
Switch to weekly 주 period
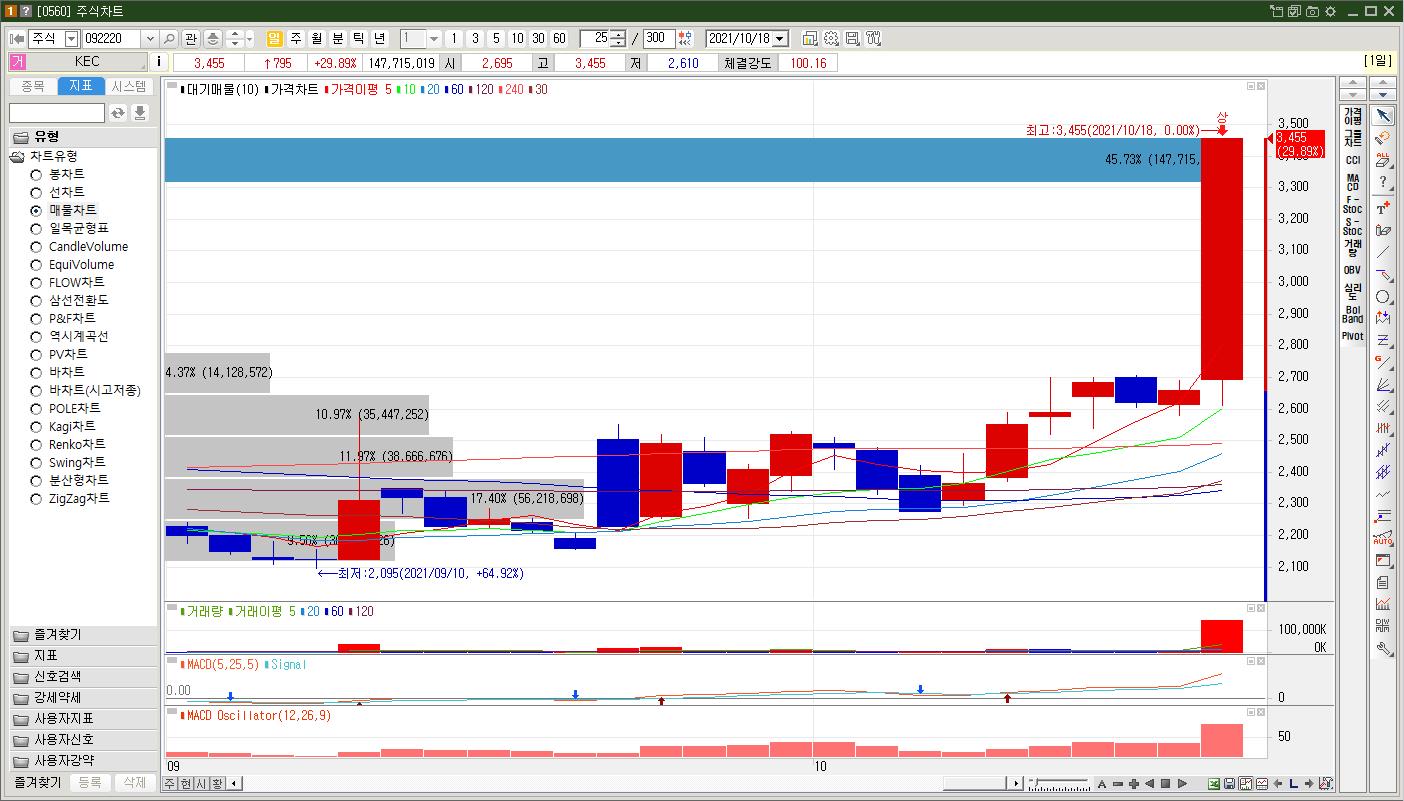(296, 39)
